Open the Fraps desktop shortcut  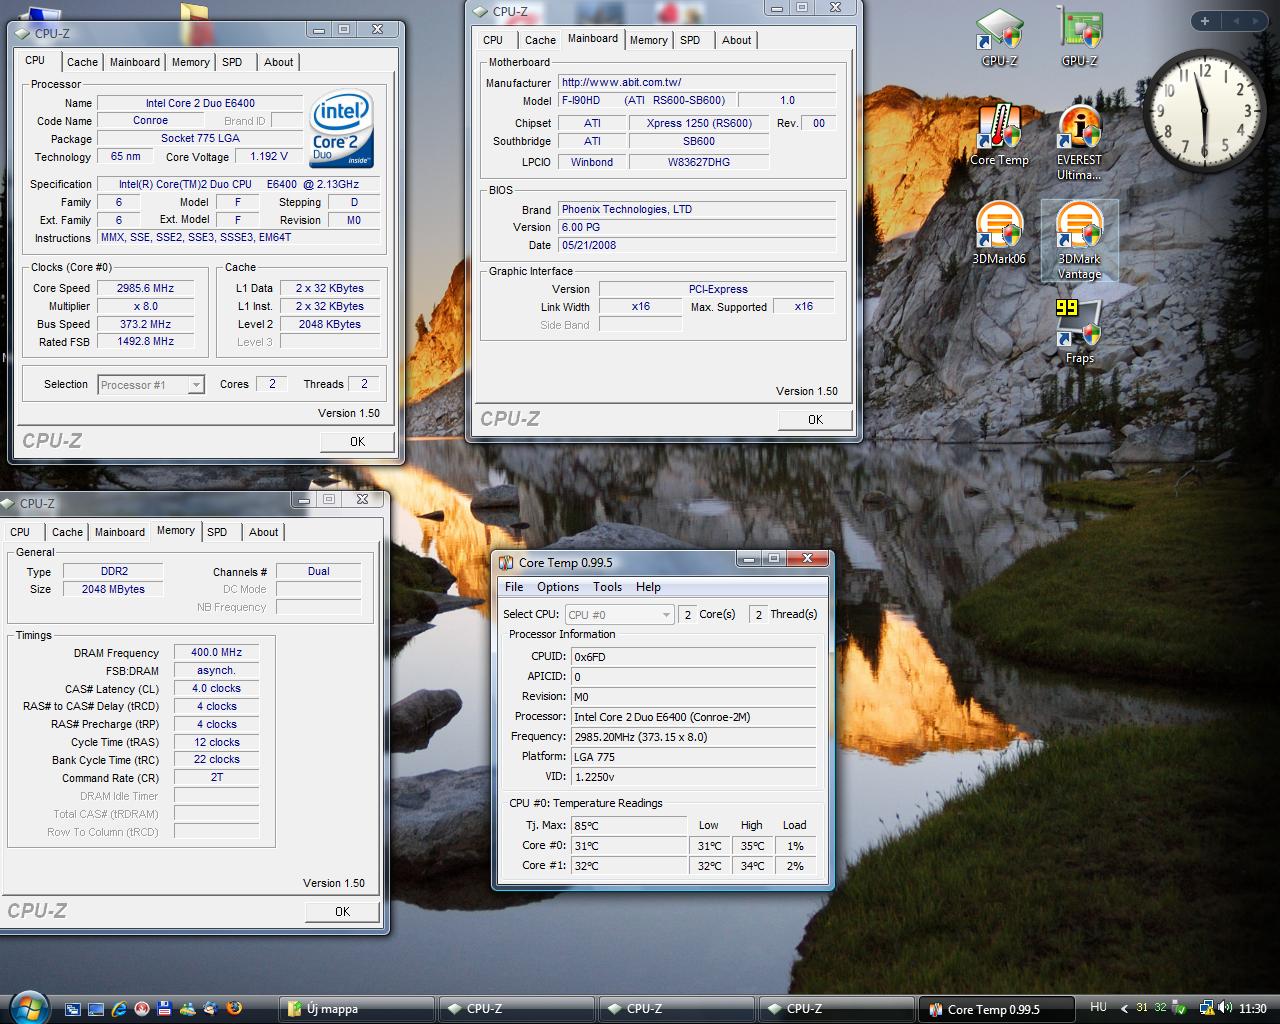point(1080,331)
